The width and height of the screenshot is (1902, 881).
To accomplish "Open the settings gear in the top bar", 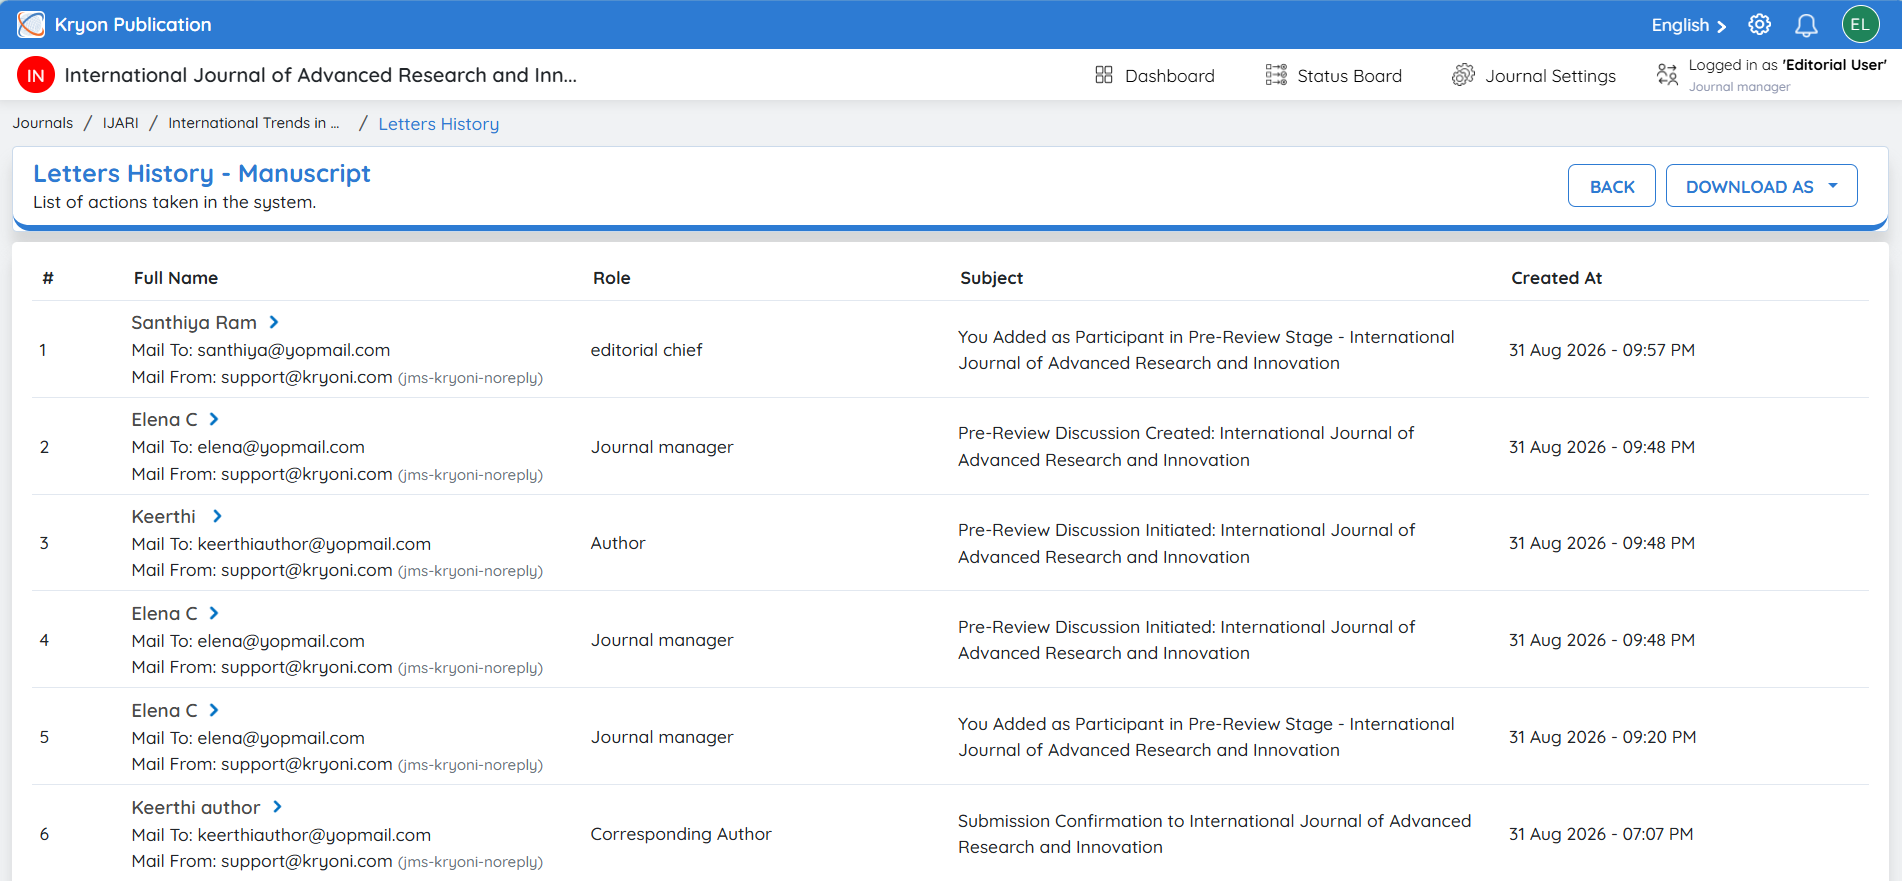I will click(1759, 25).
